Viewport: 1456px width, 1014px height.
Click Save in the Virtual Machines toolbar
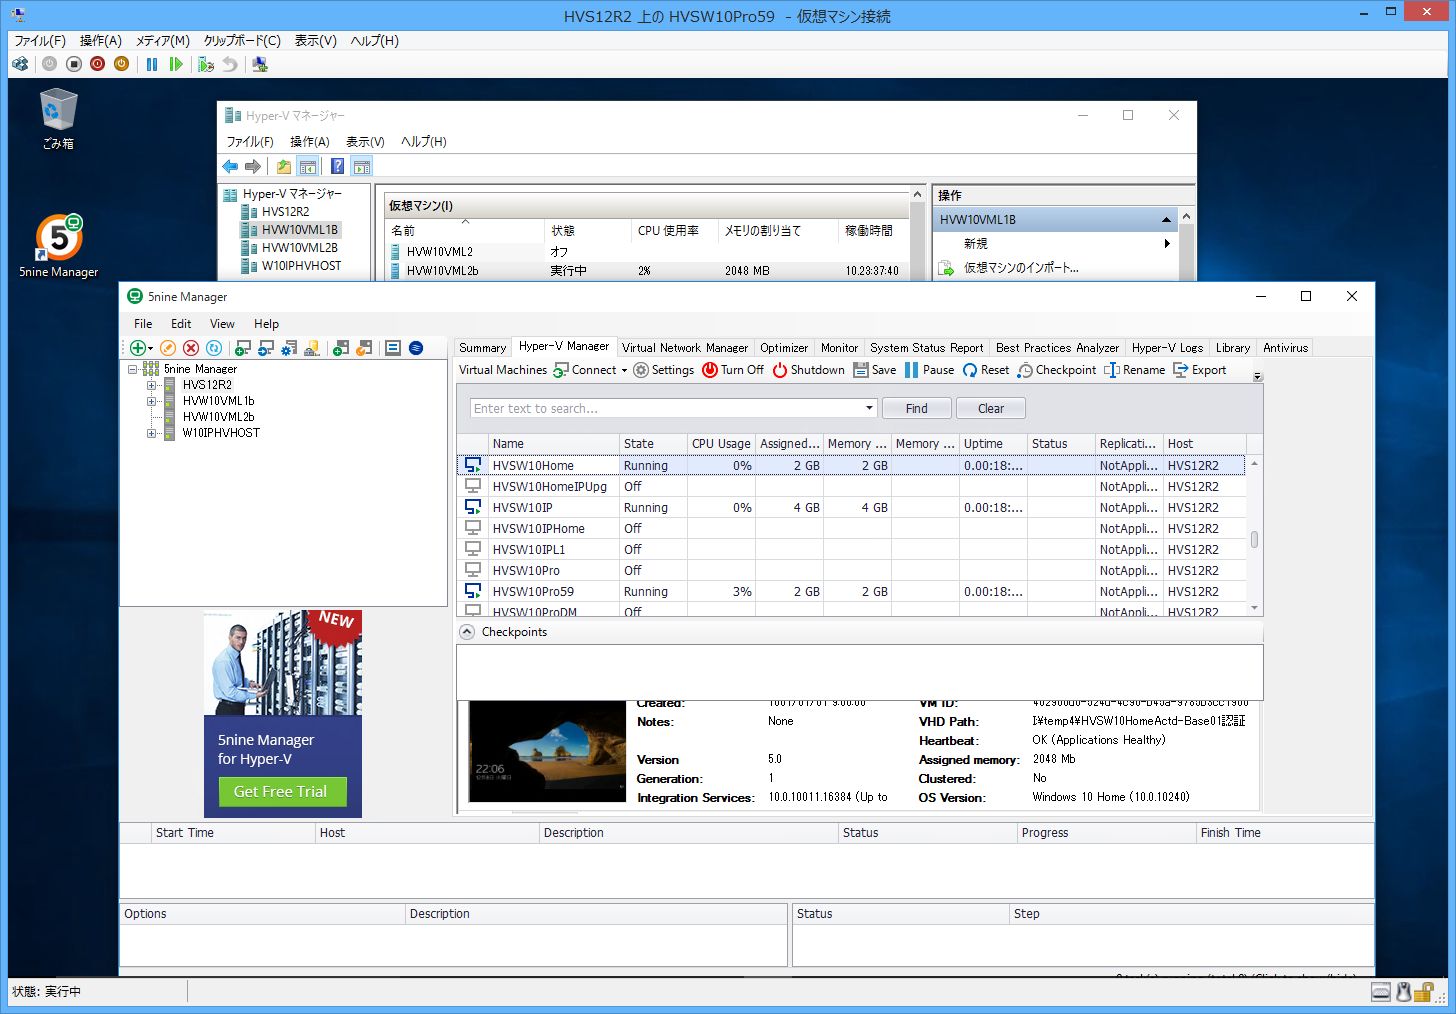(x=874, y=370)
